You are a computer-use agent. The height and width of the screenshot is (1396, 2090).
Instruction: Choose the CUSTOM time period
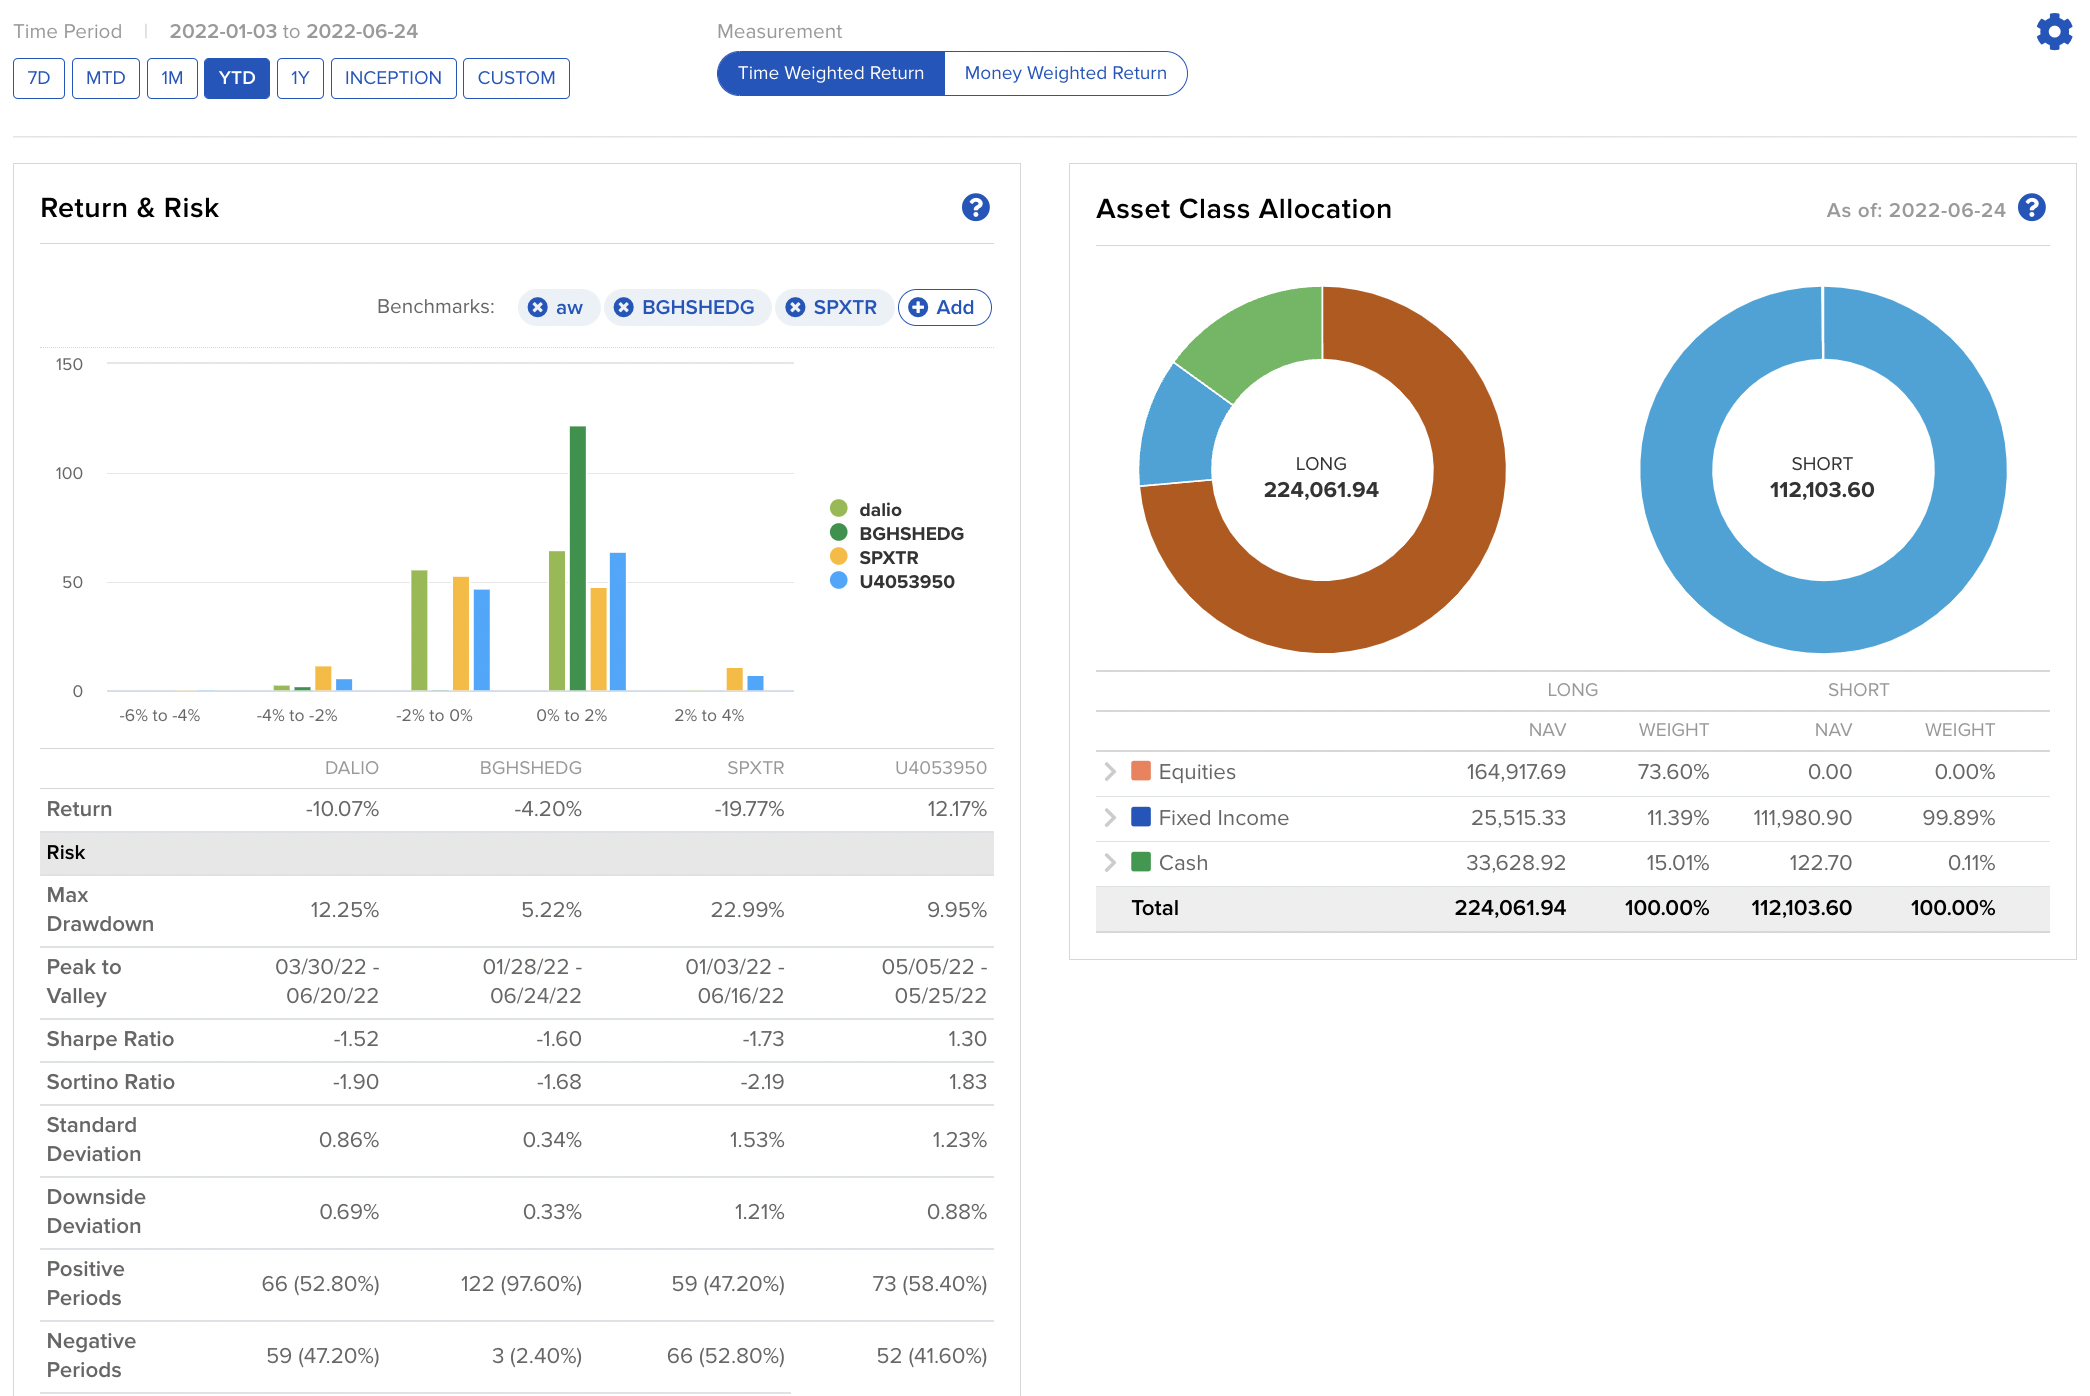(516, 78)
